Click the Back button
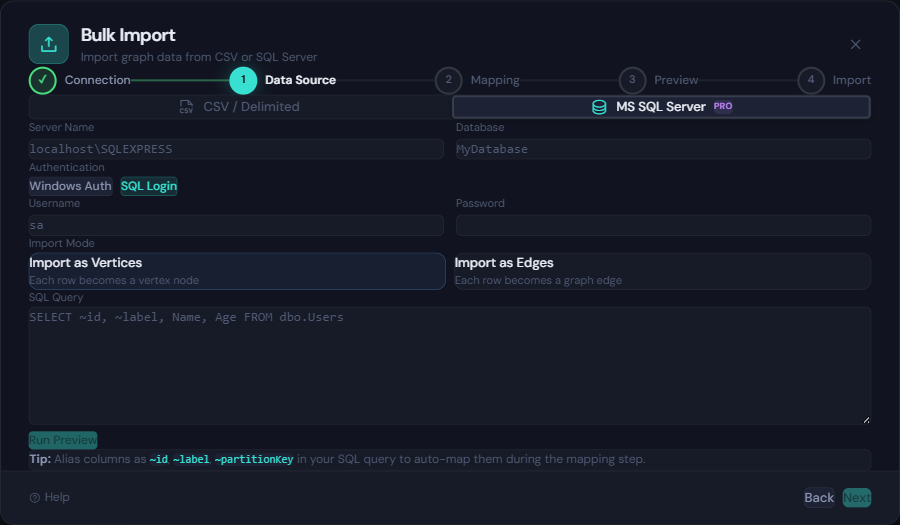The width and height of the screenshot is (900, 525). (x=819, y=497)
